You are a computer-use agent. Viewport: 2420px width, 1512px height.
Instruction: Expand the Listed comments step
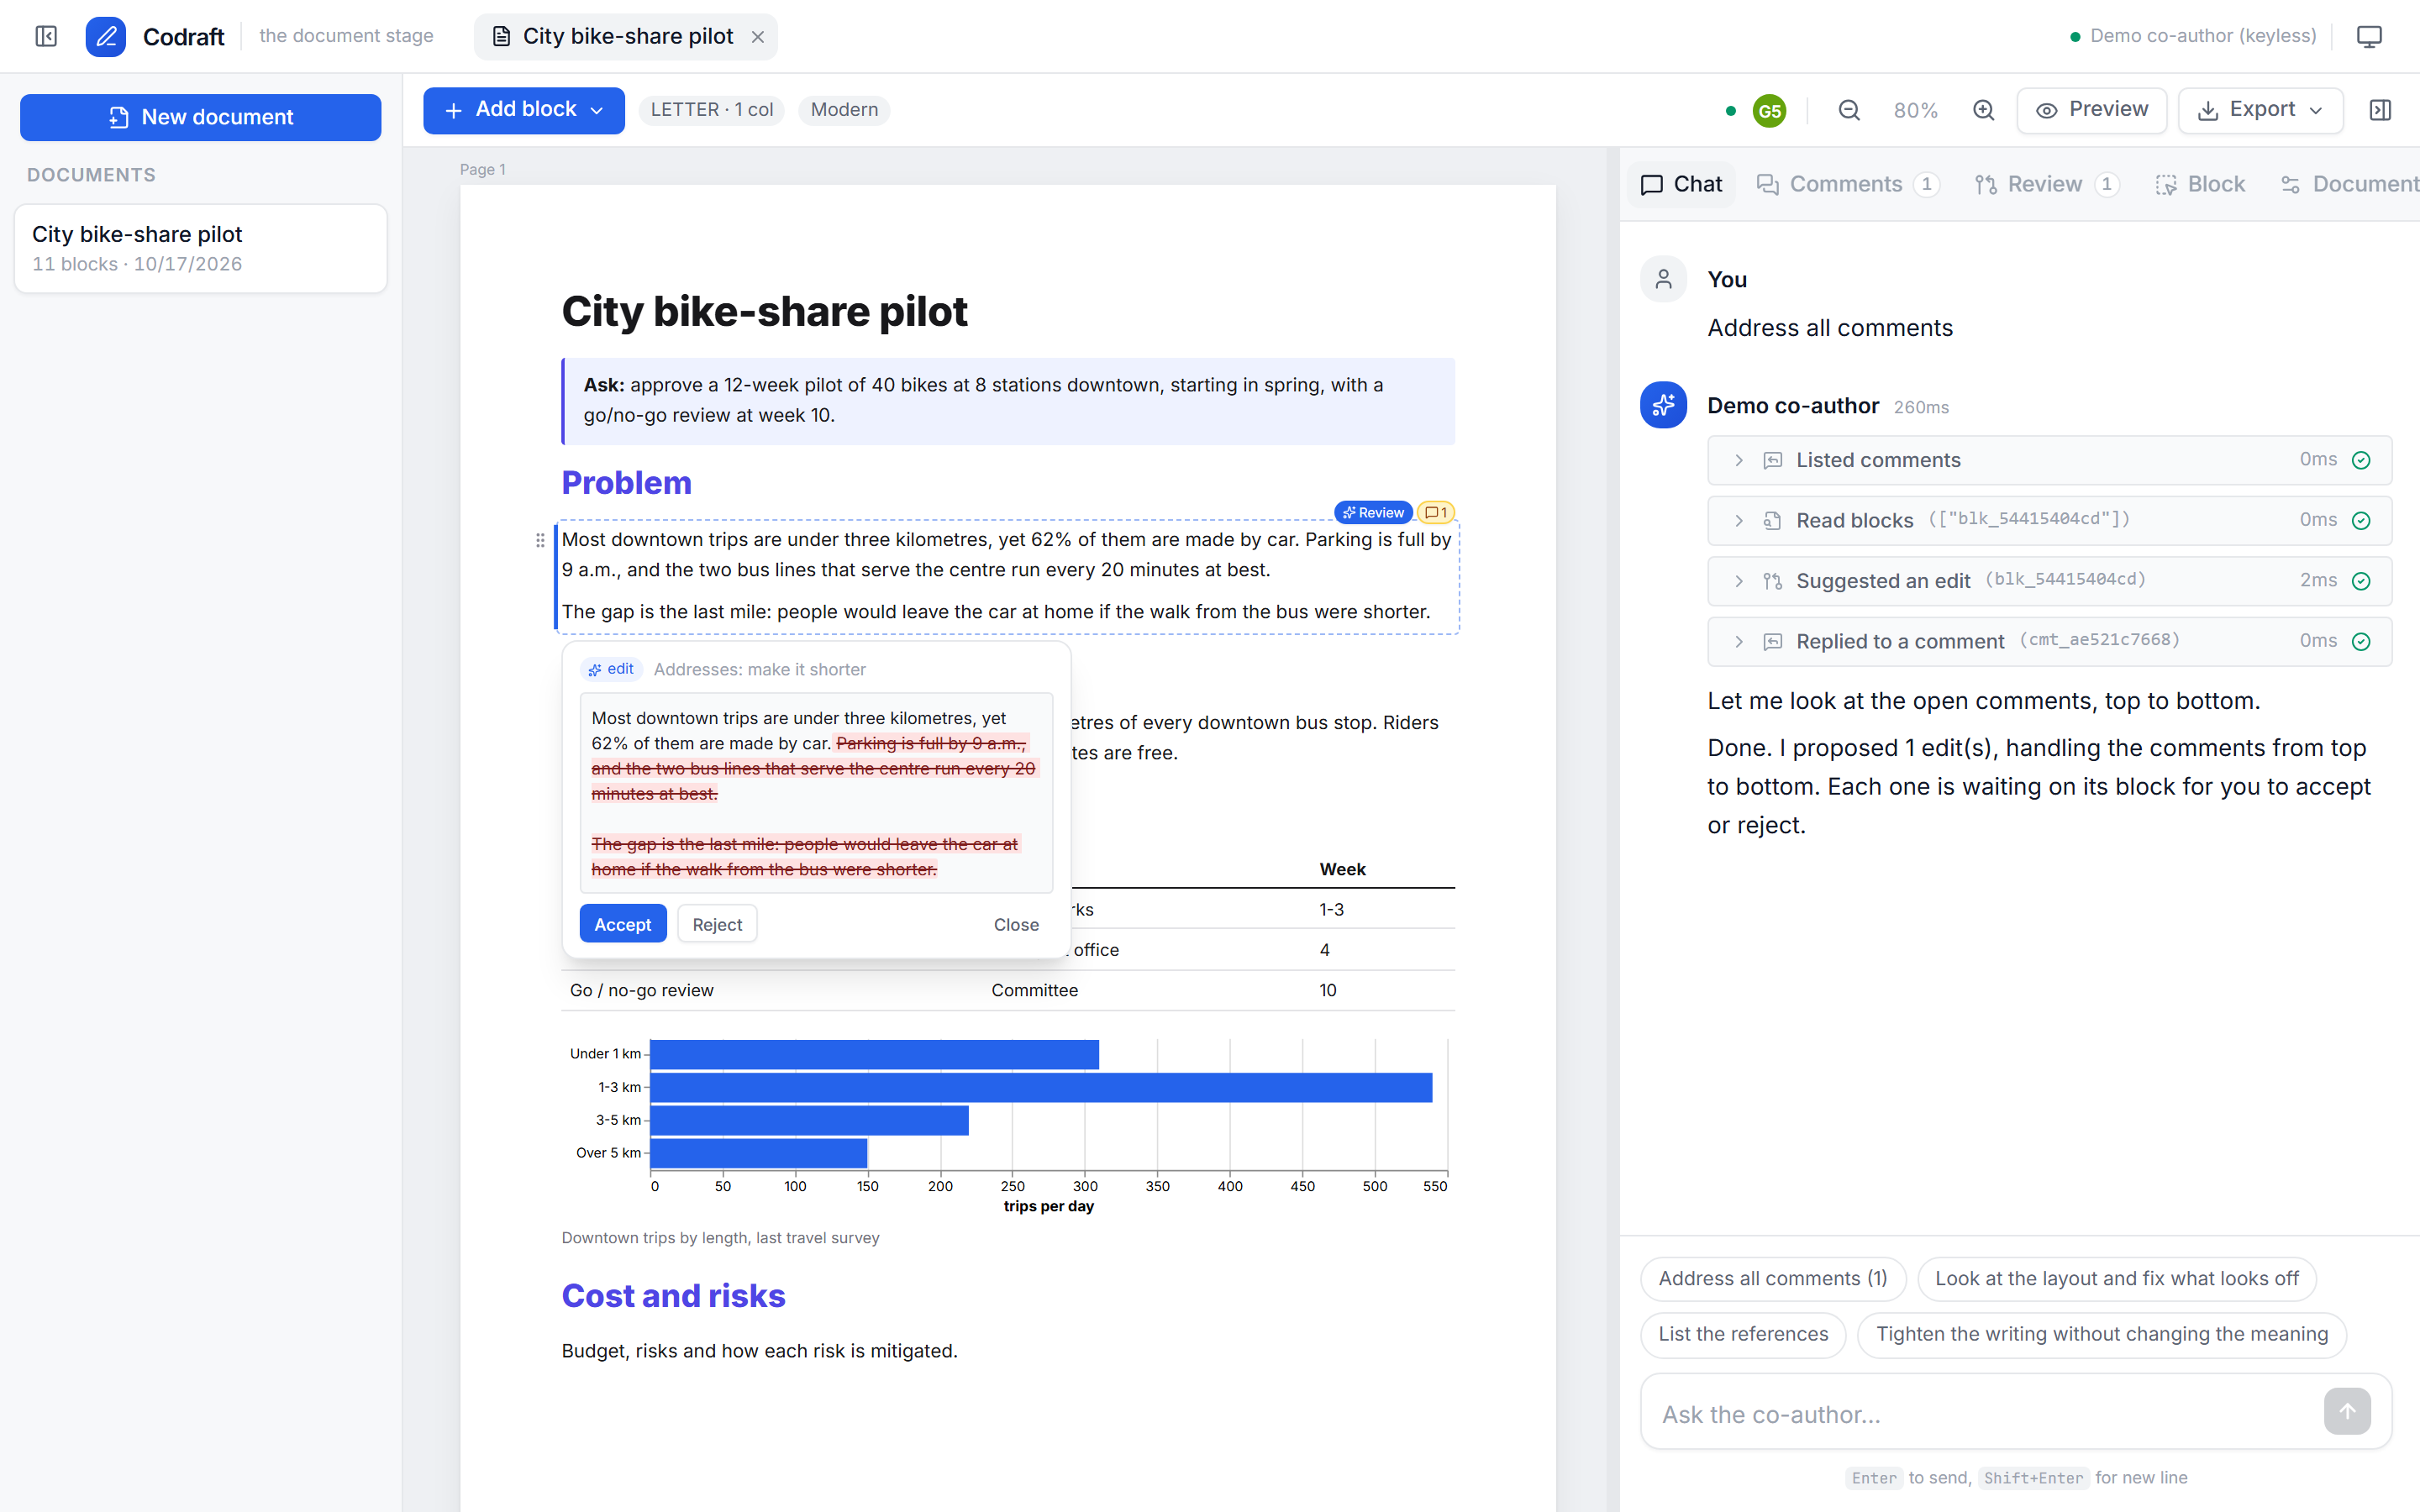2049,460
